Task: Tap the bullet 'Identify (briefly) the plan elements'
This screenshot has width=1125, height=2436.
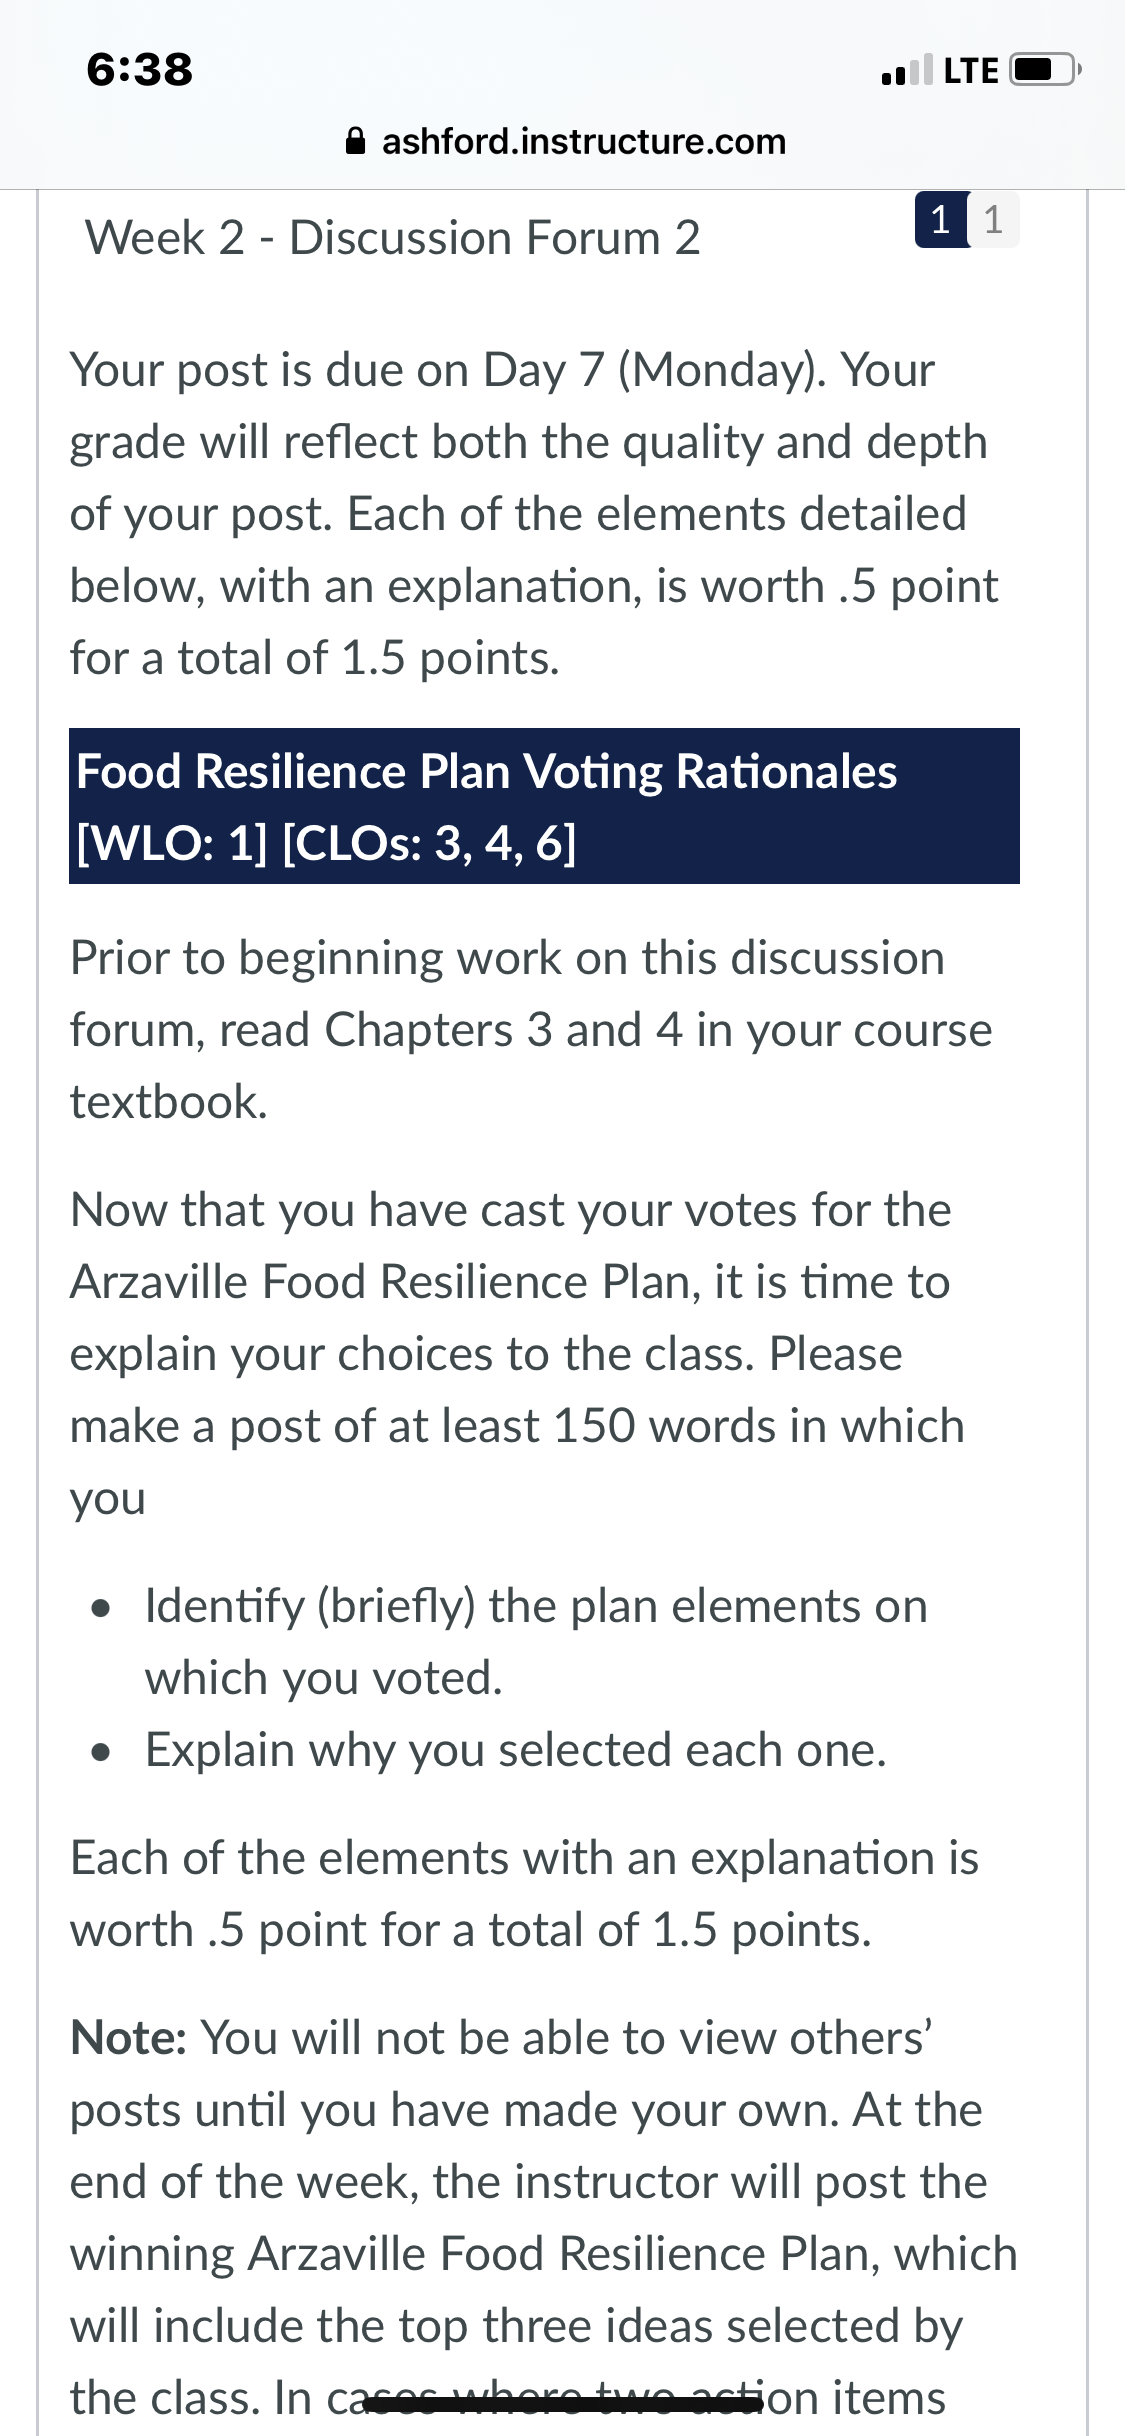Action: (x=536, y=1642)
